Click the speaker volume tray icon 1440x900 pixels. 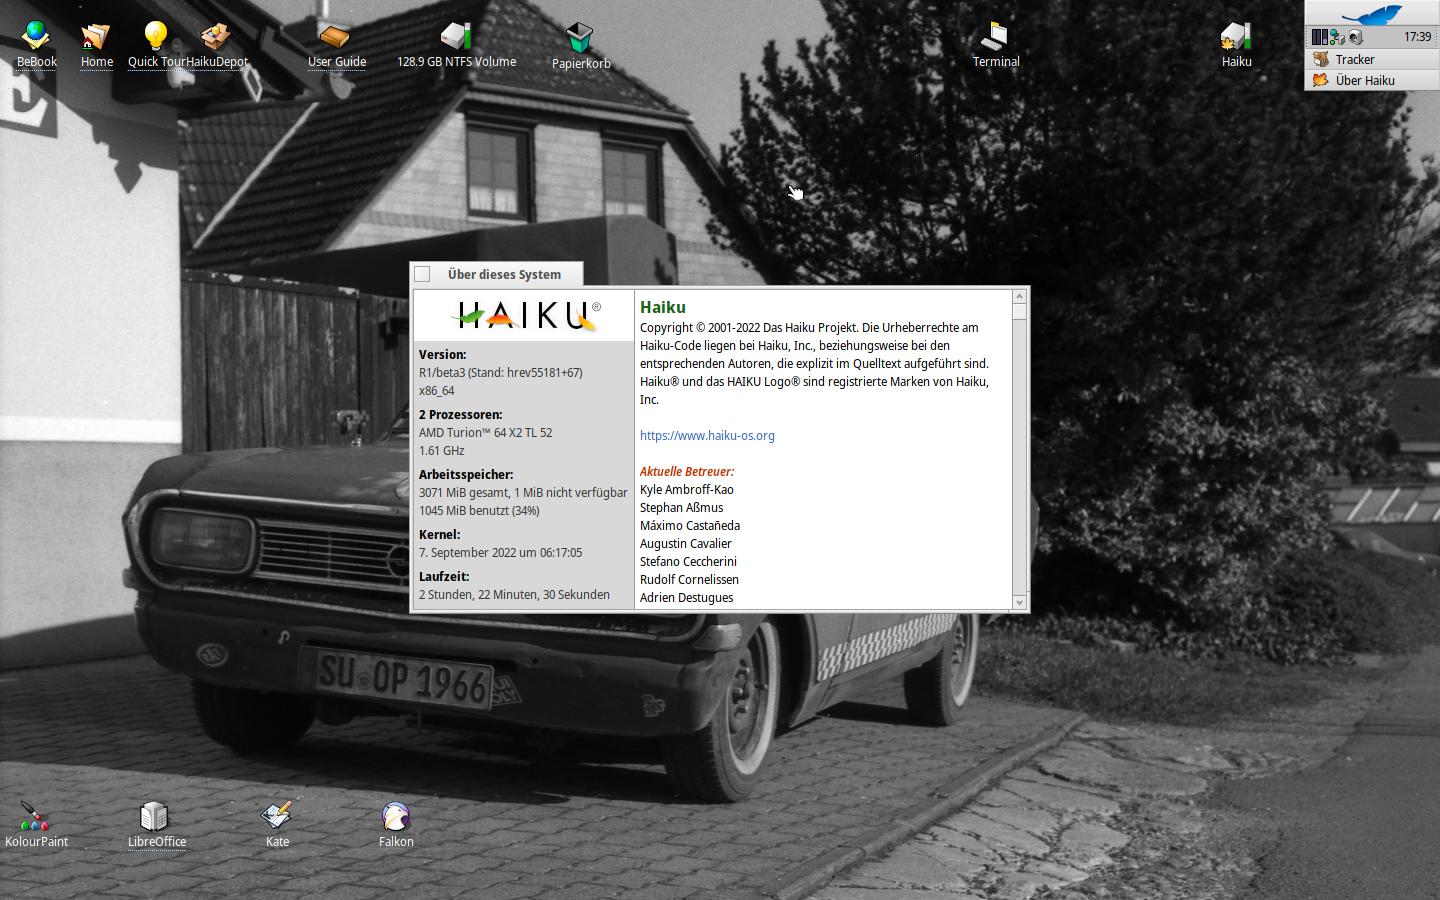(x=1355, y=37)
